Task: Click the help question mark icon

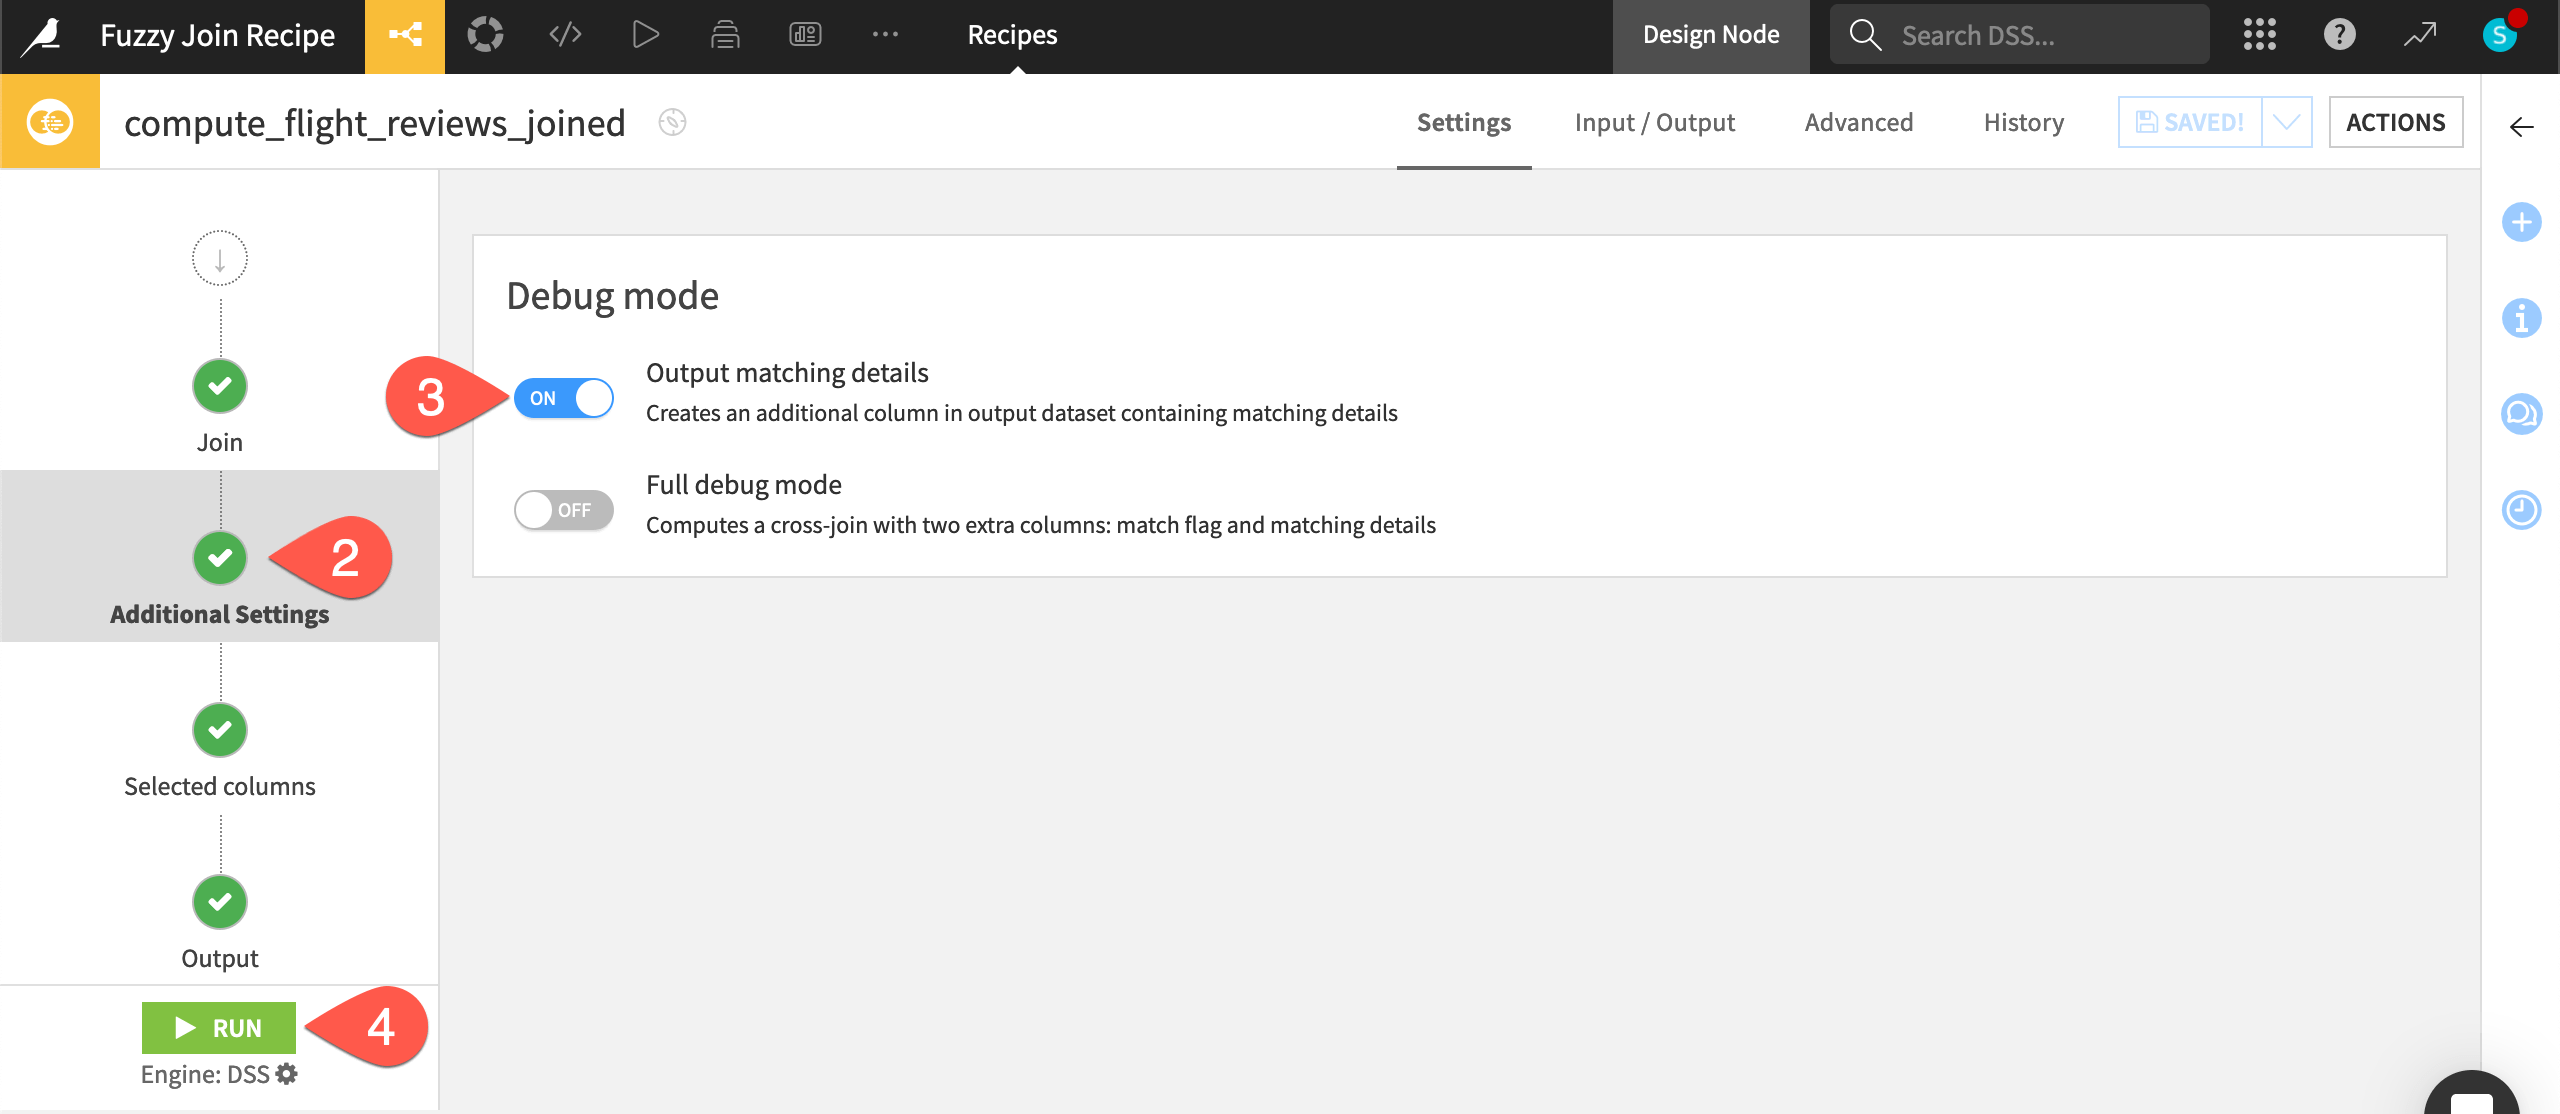Action: pyautogui.click(x=2339, y=36)
